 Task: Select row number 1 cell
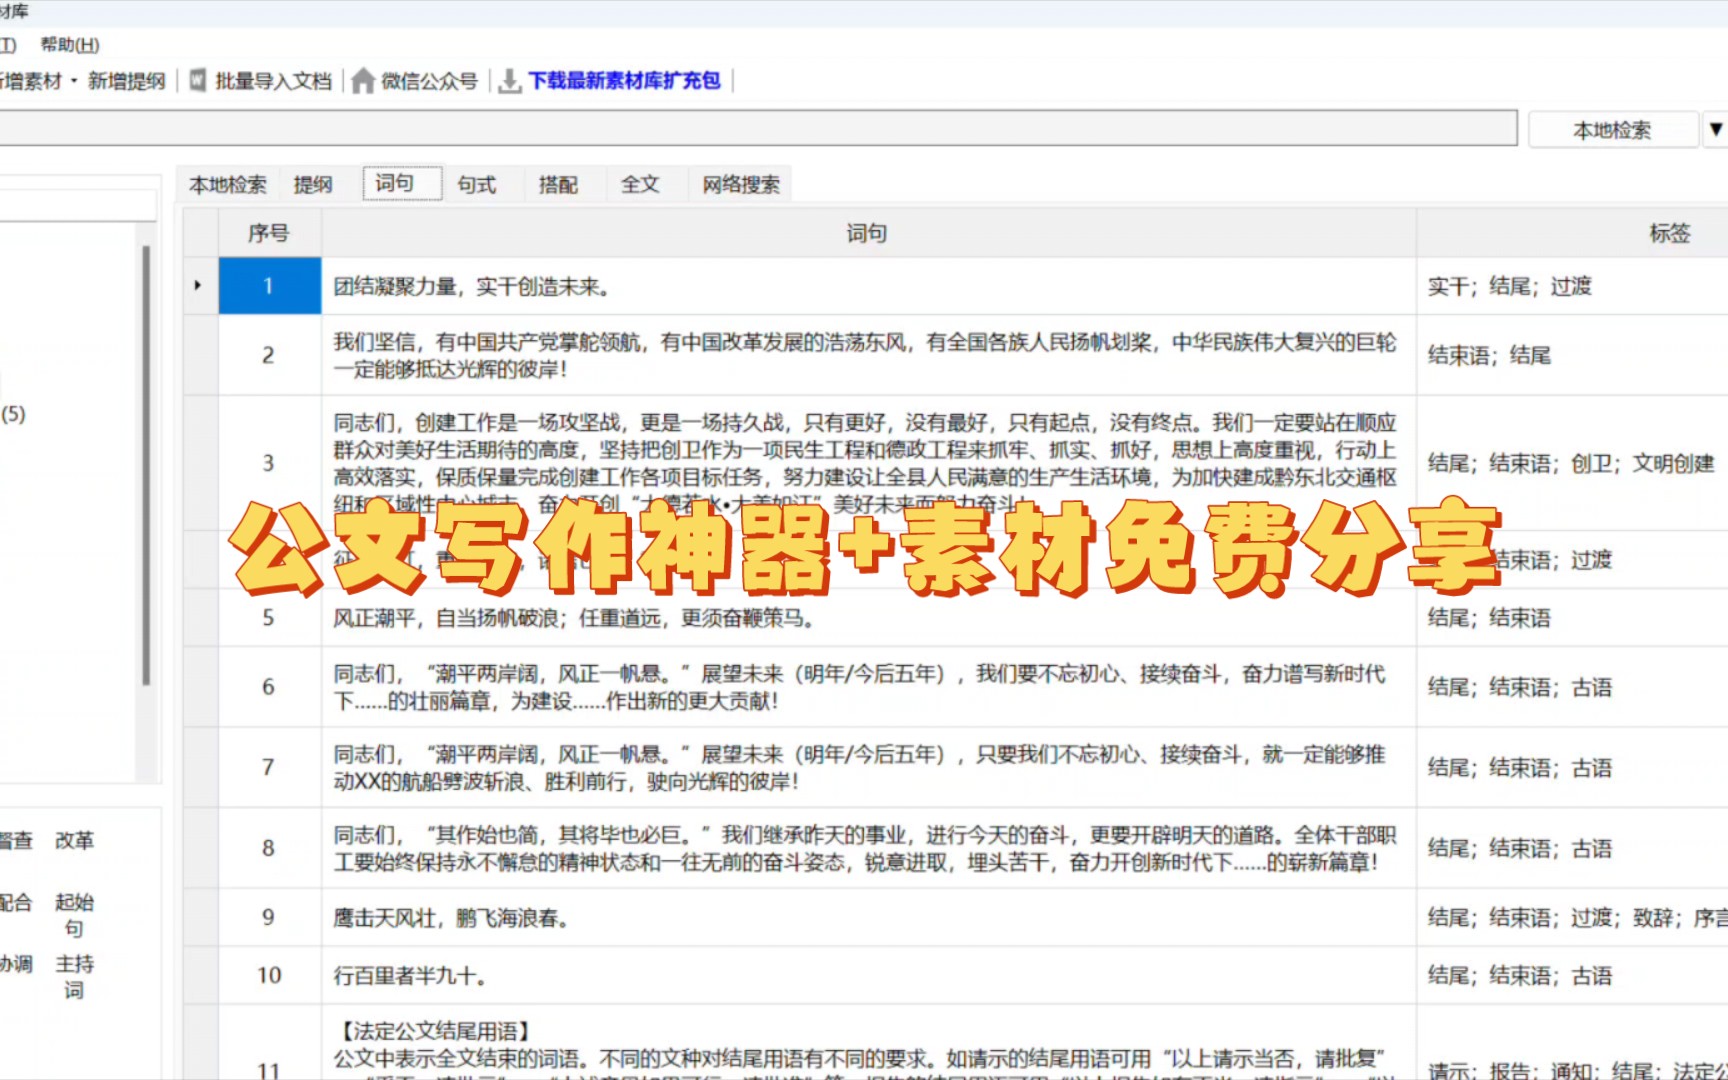(x=269, y=286)
